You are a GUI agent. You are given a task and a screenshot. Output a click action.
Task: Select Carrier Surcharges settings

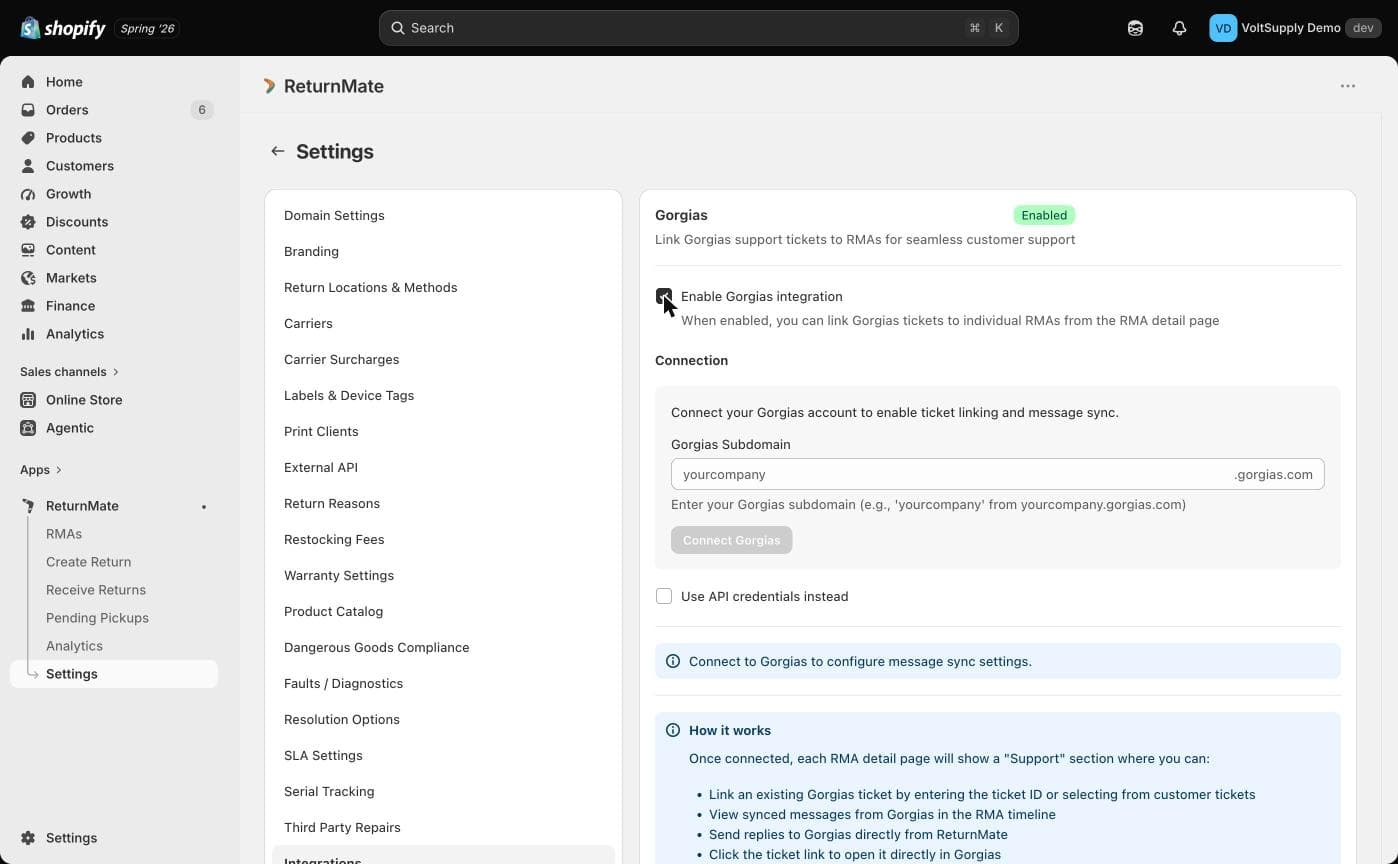coord(341,359)
